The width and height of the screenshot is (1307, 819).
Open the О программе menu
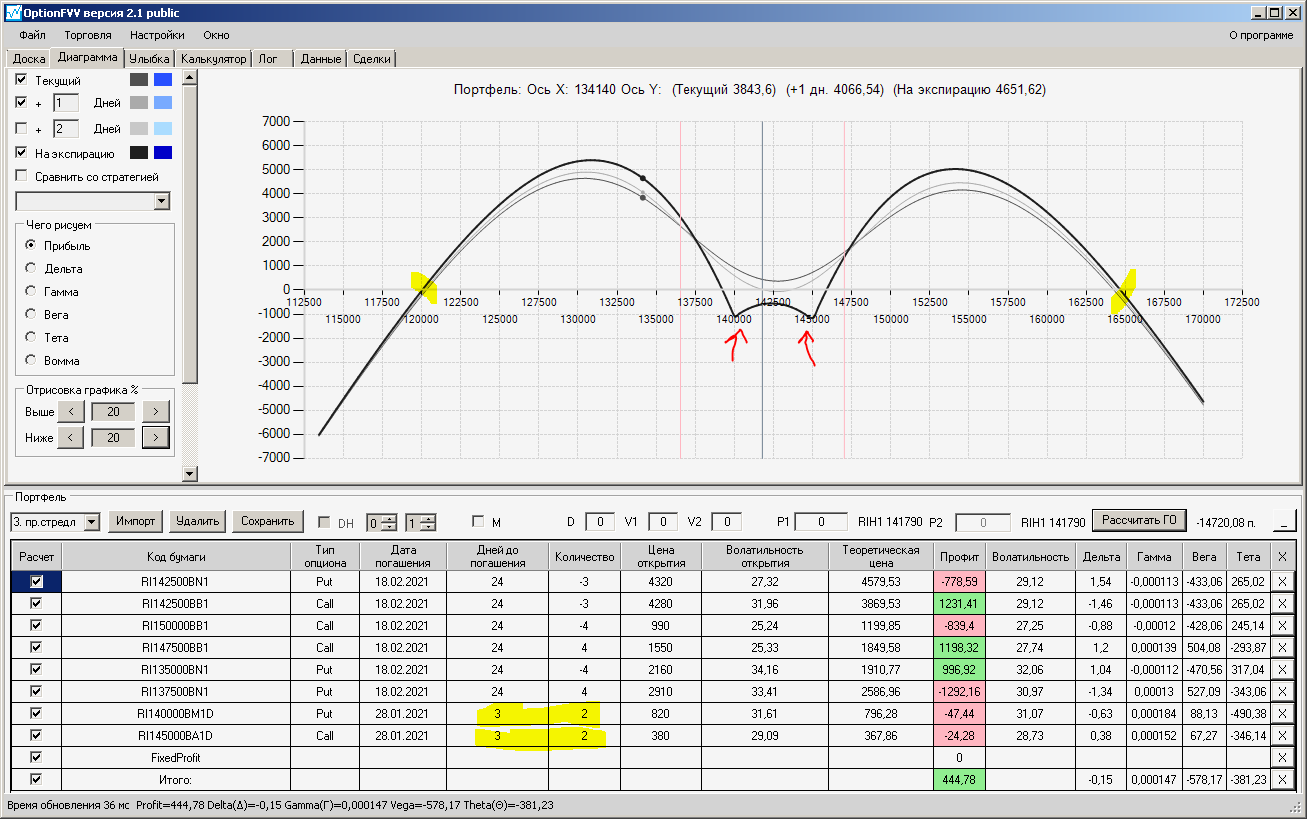[1261, 35]
